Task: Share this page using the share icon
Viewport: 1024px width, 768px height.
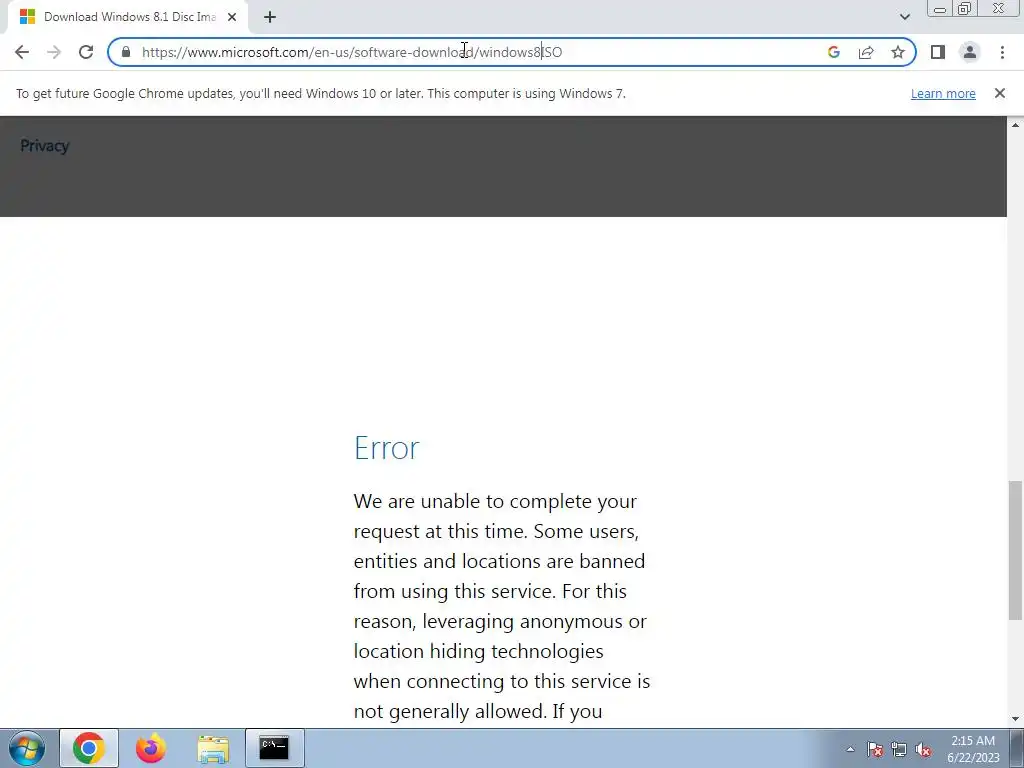Action: (x=866, y=52)
